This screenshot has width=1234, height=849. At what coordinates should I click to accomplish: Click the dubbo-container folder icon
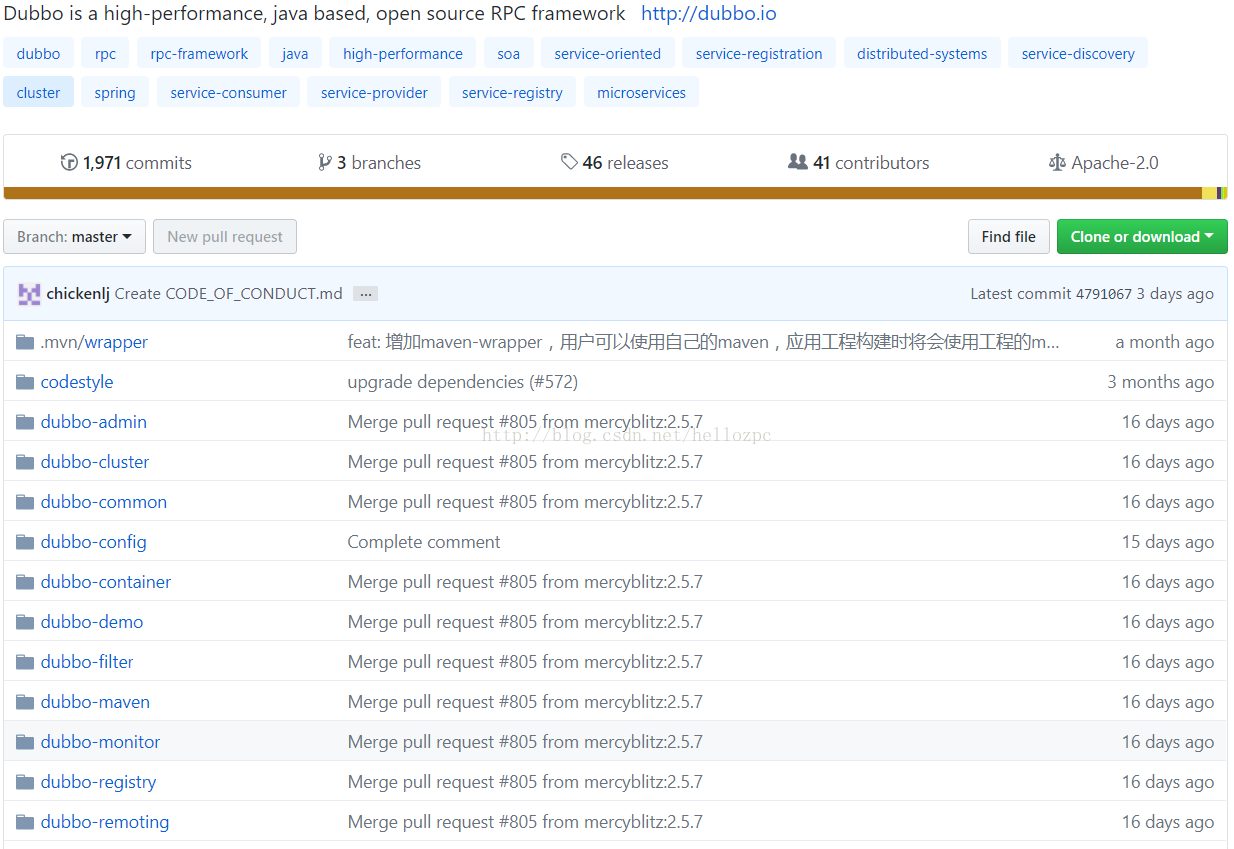tap(25, 582)
